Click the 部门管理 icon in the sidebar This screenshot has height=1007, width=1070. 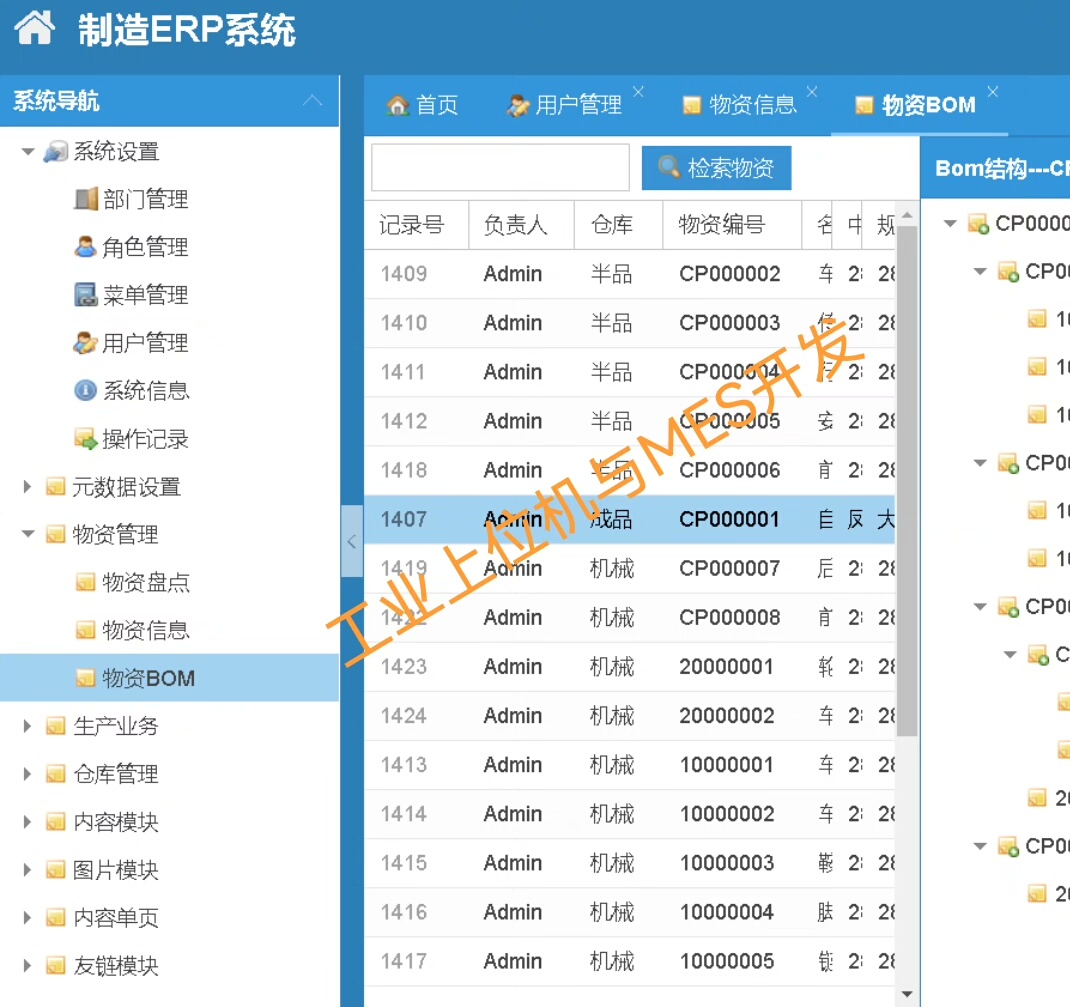coord(86,199)
